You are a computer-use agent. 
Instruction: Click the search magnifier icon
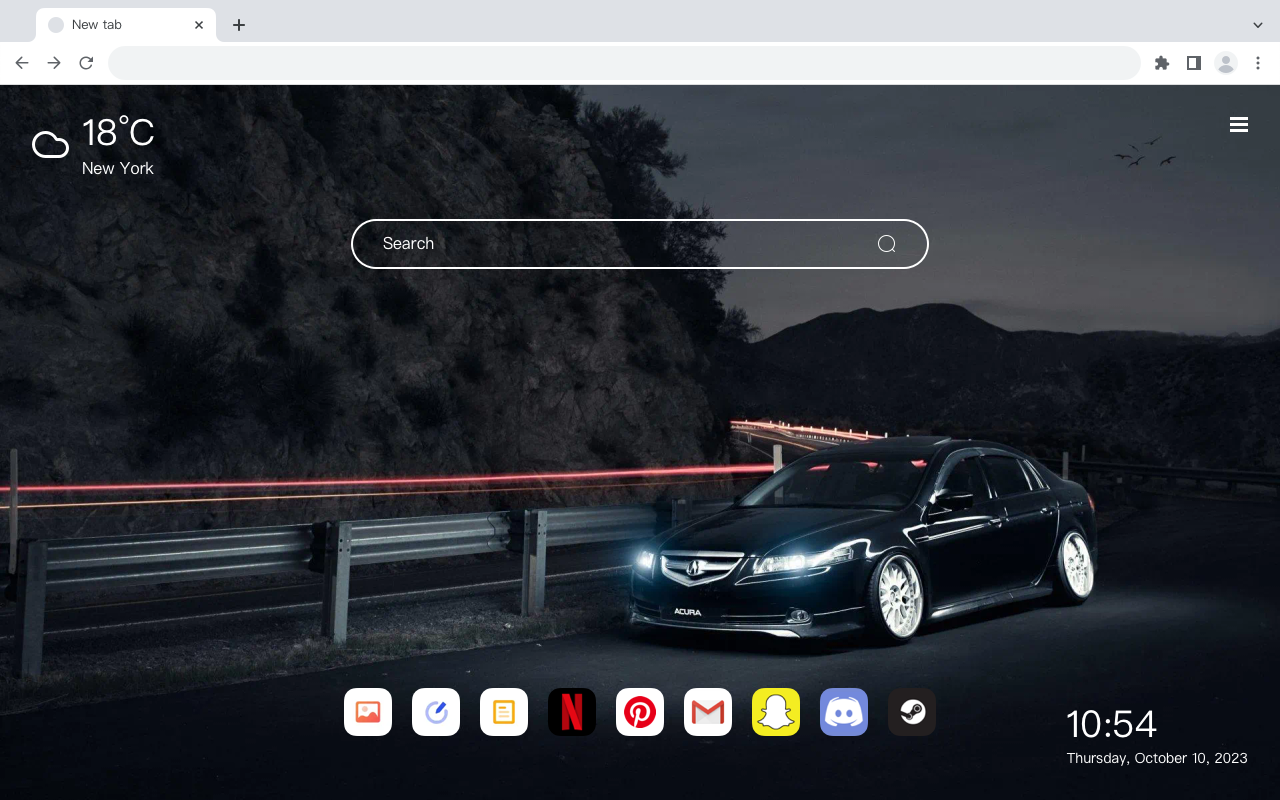(x=886, y=244)
